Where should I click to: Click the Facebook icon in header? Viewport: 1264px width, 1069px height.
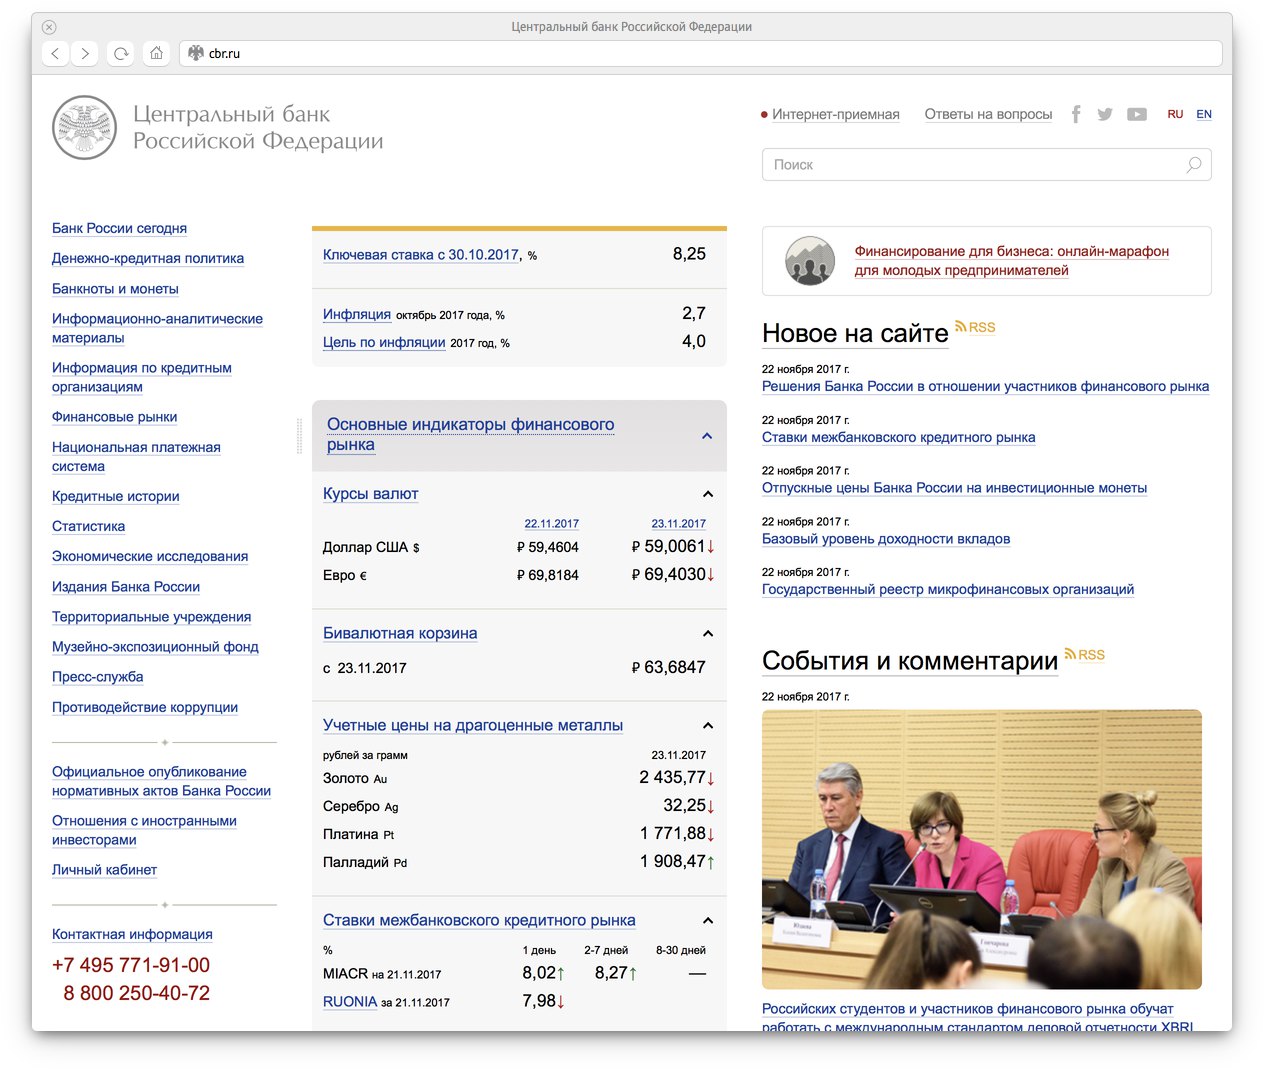(x=1076, y=115)
